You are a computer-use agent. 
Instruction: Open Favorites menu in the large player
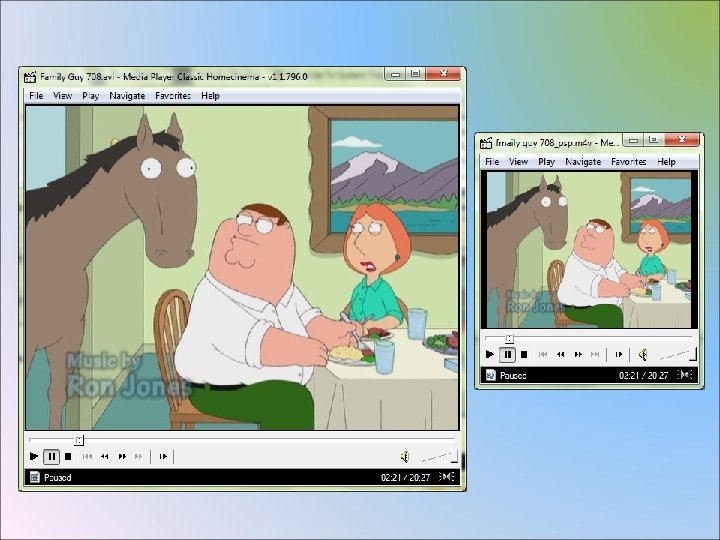[x=173, y=96]
